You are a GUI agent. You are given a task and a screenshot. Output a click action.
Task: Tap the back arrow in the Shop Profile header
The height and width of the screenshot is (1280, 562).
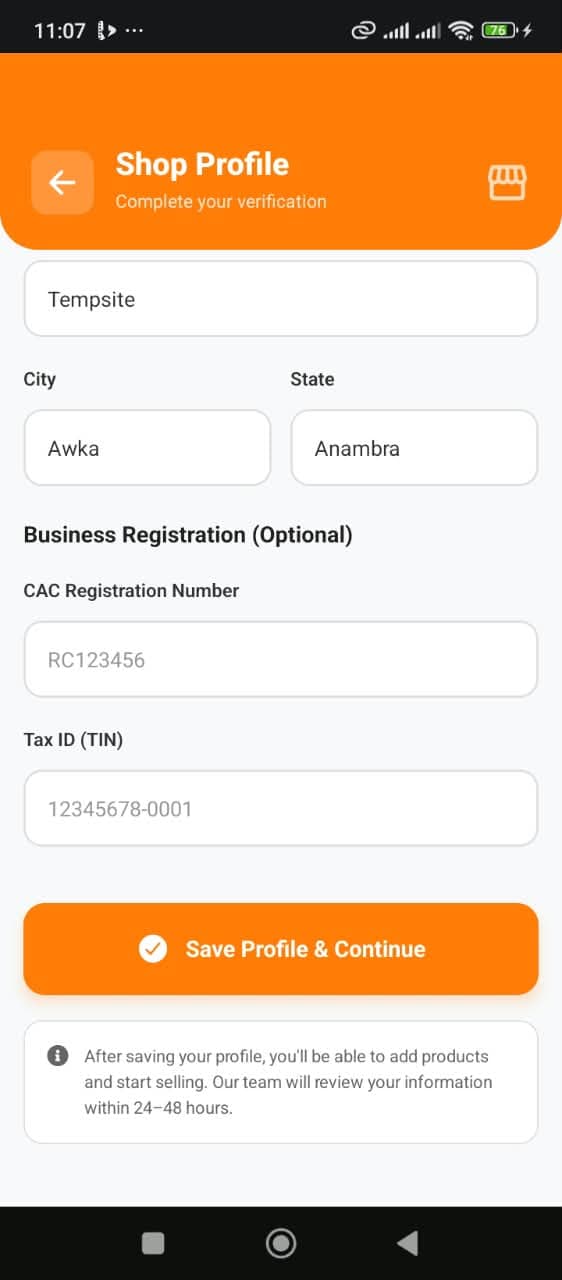pos(62,182)
